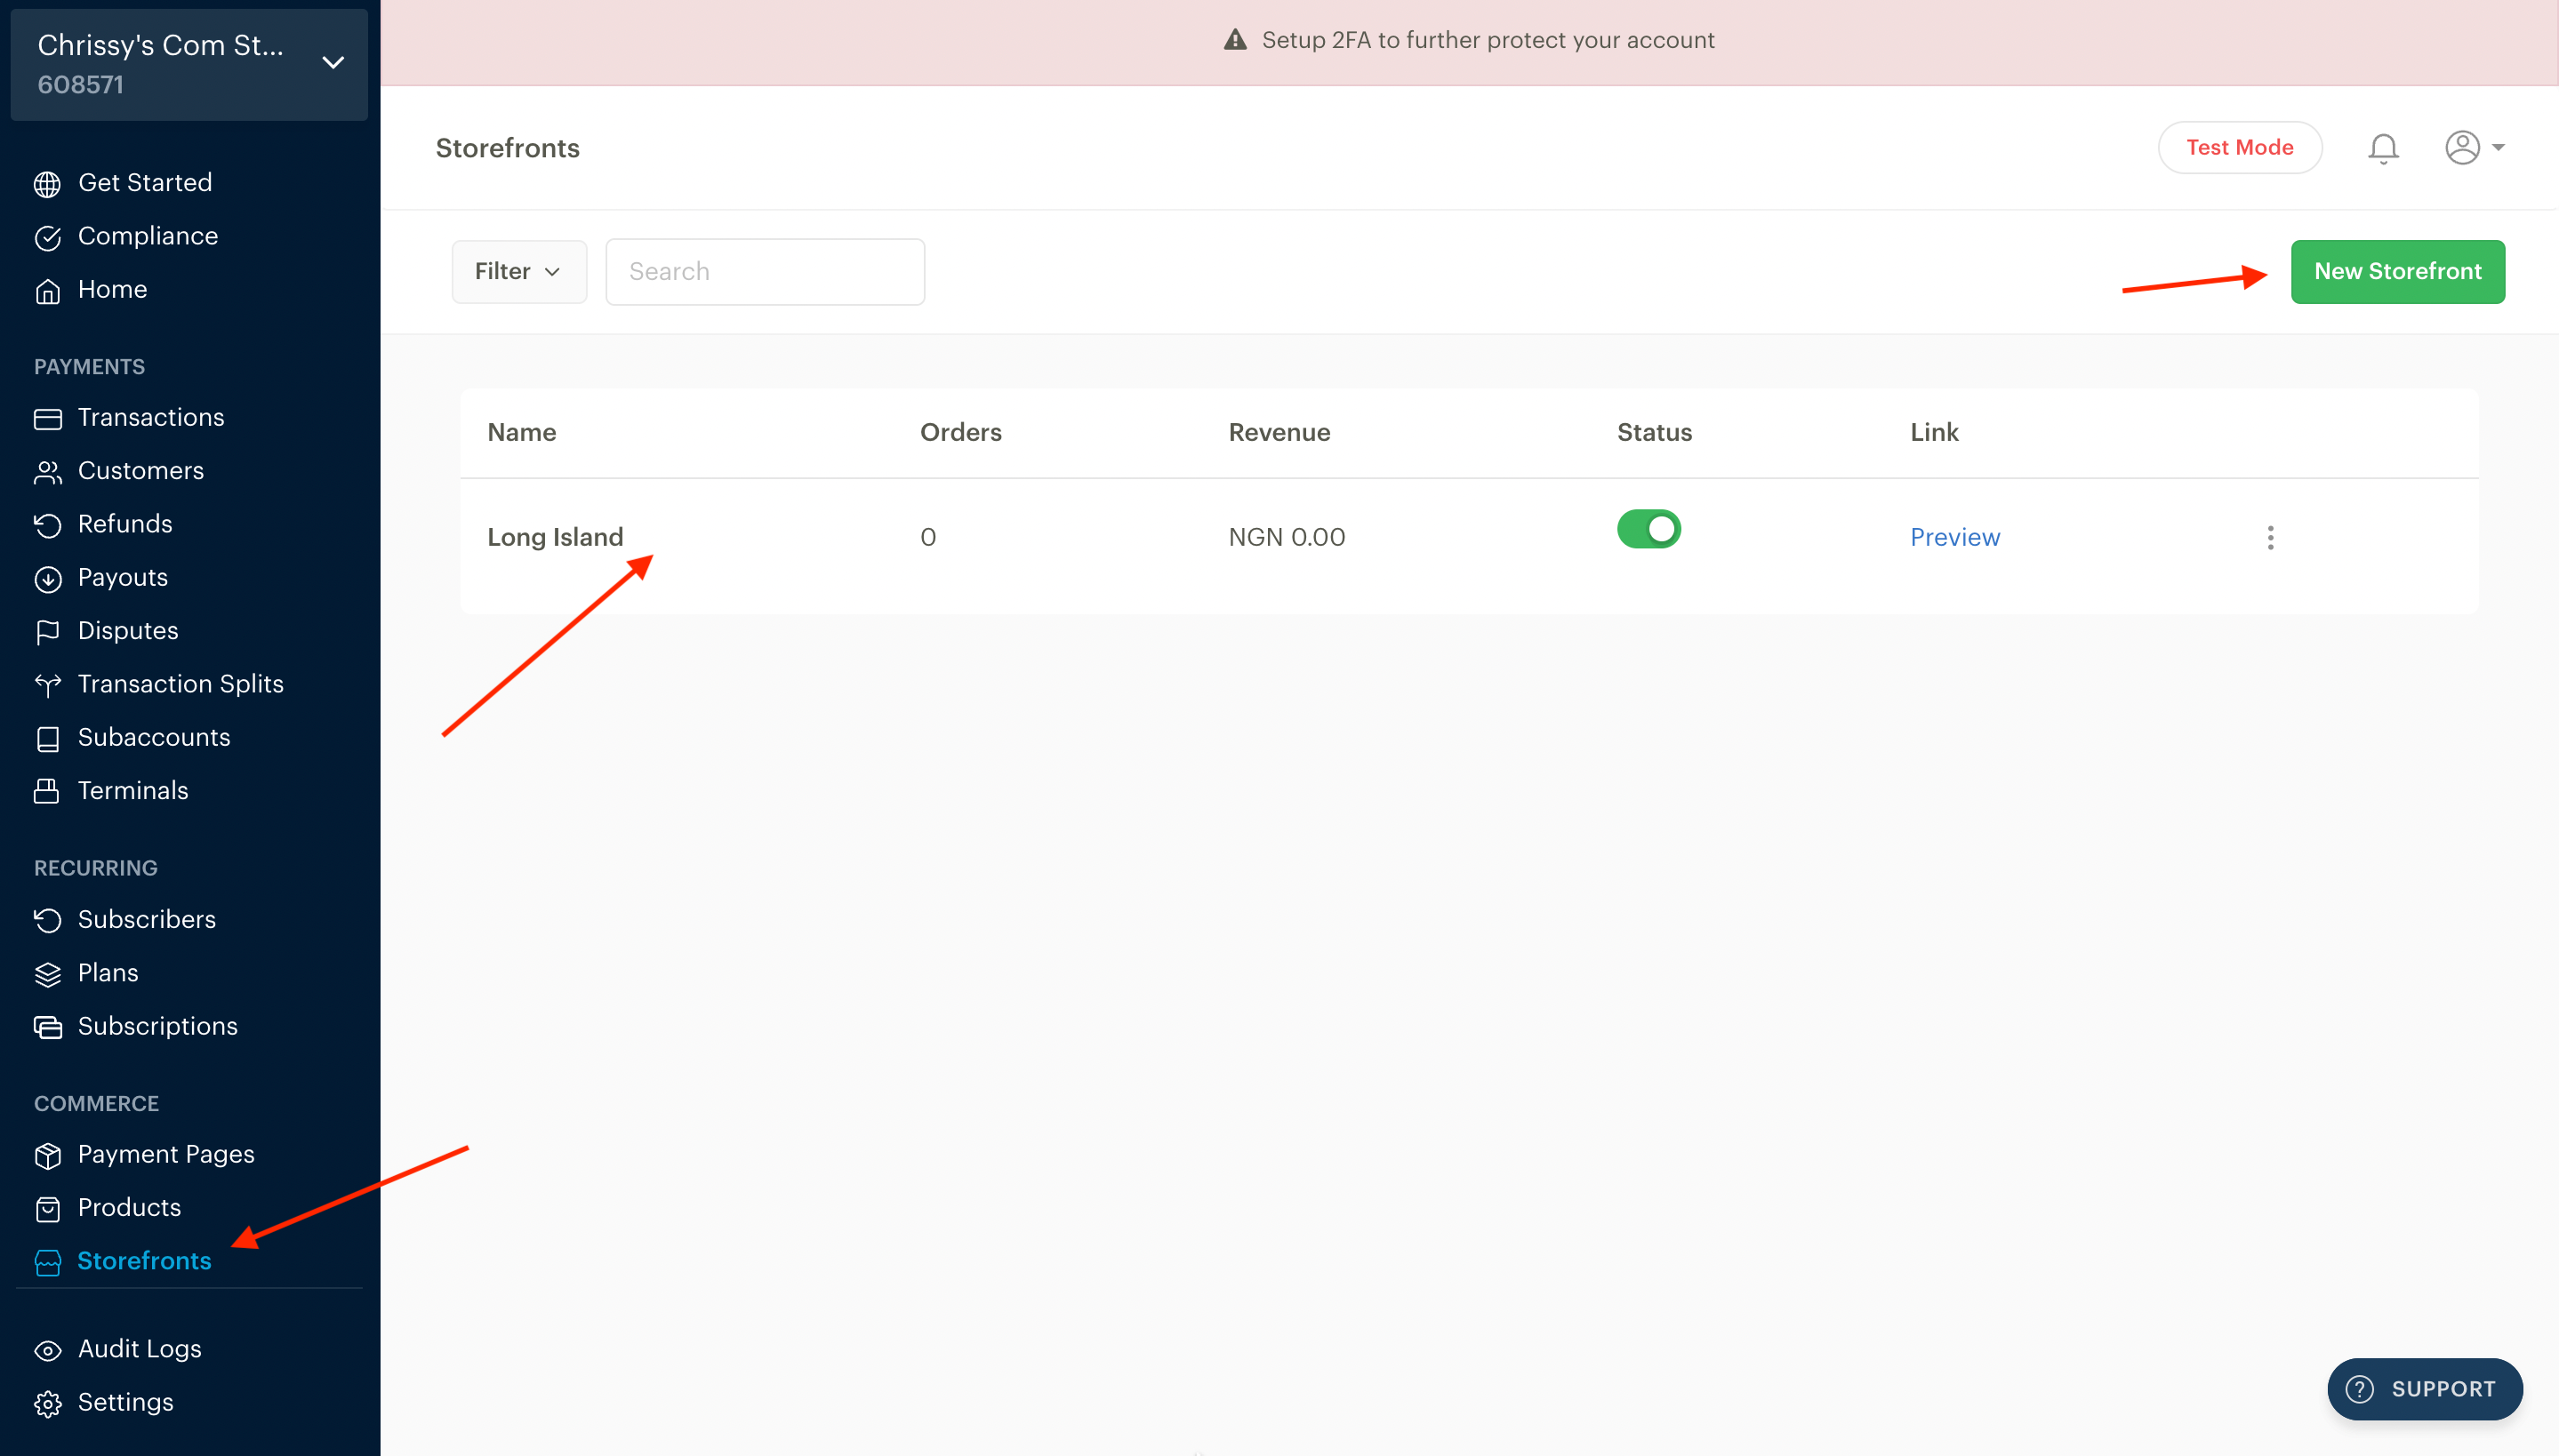The width and height of the screenshot is (2559, 1456).
Task: Select the Compliance menu item
Action: (149, 236)
